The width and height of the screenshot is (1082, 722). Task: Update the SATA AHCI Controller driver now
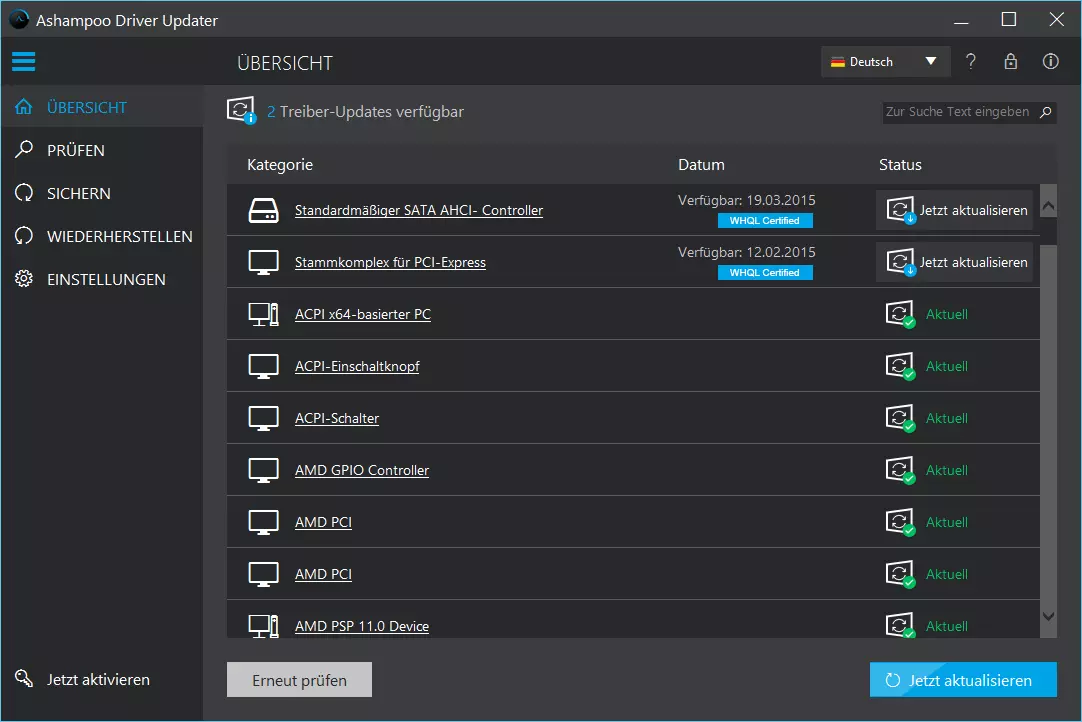[954, 210]
